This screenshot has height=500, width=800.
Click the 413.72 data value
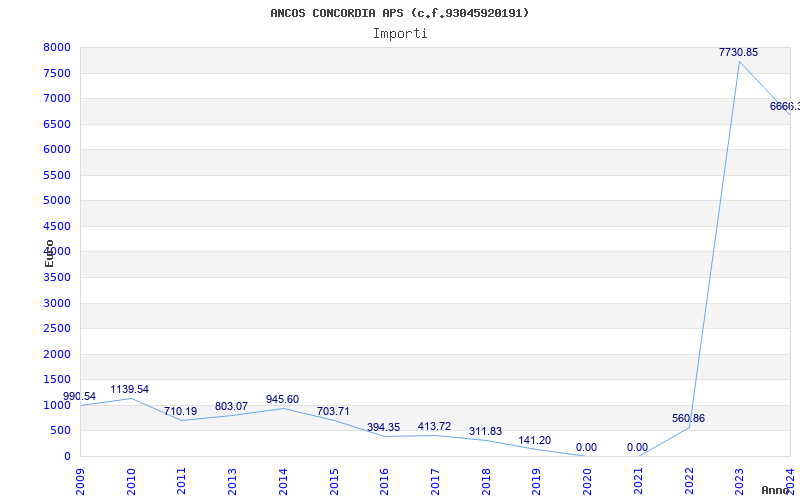434,427
